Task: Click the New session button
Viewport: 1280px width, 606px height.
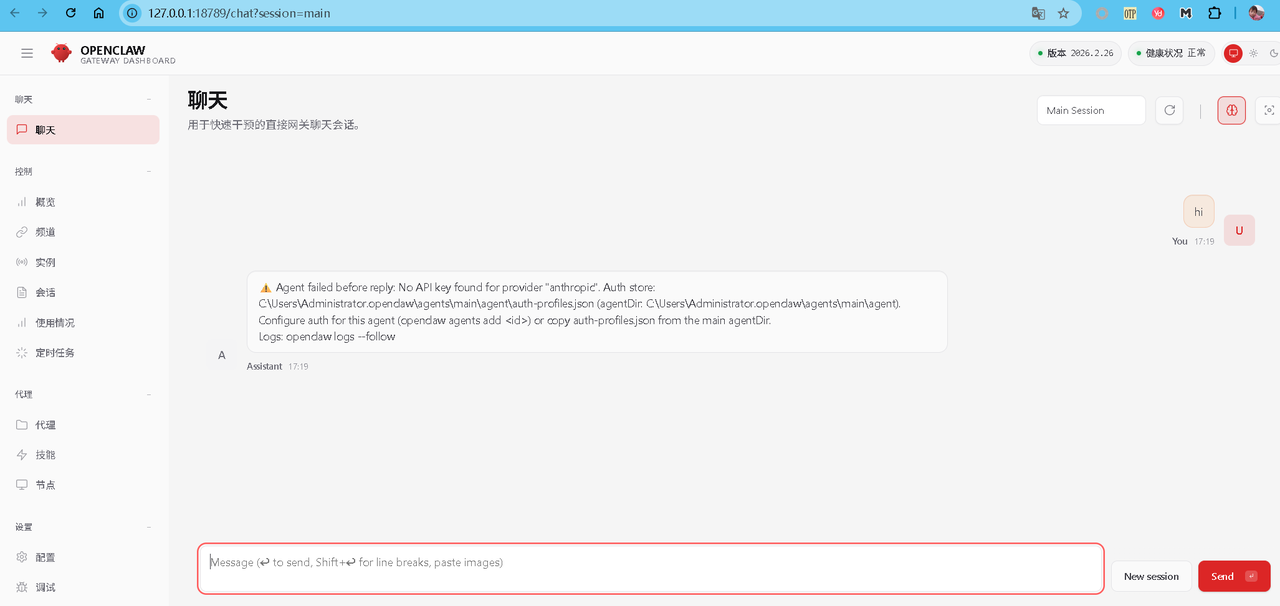Action: click(x=1151, y=576)
